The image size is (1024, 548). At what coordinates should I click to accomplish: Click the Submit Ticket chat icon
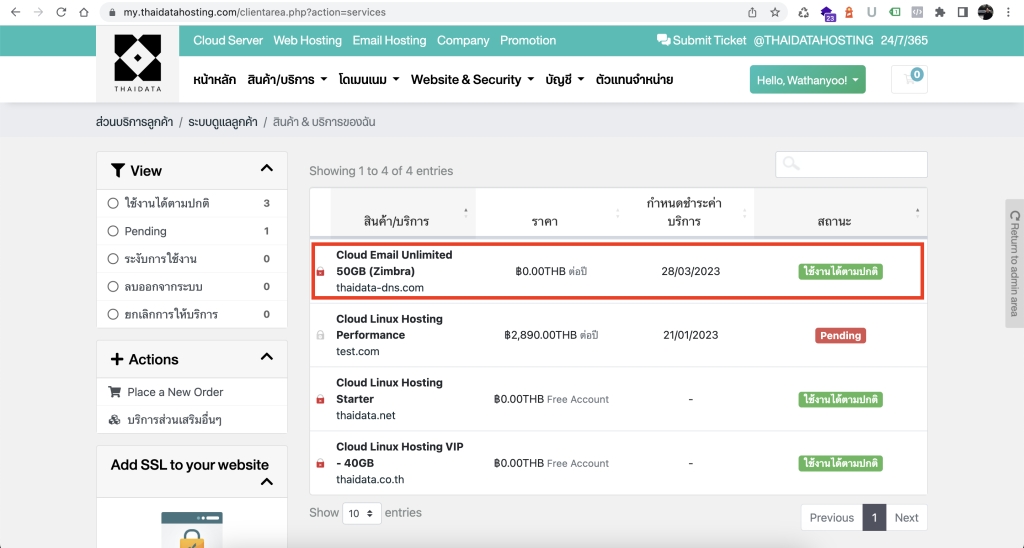click(x=663, y=41)
